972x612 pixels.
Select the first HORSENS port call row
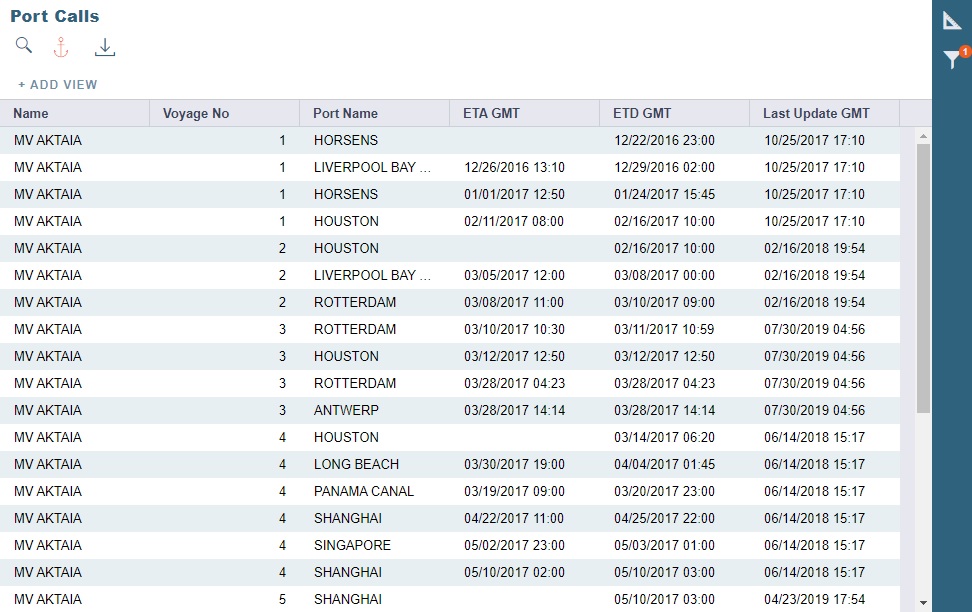click(400, 140)
